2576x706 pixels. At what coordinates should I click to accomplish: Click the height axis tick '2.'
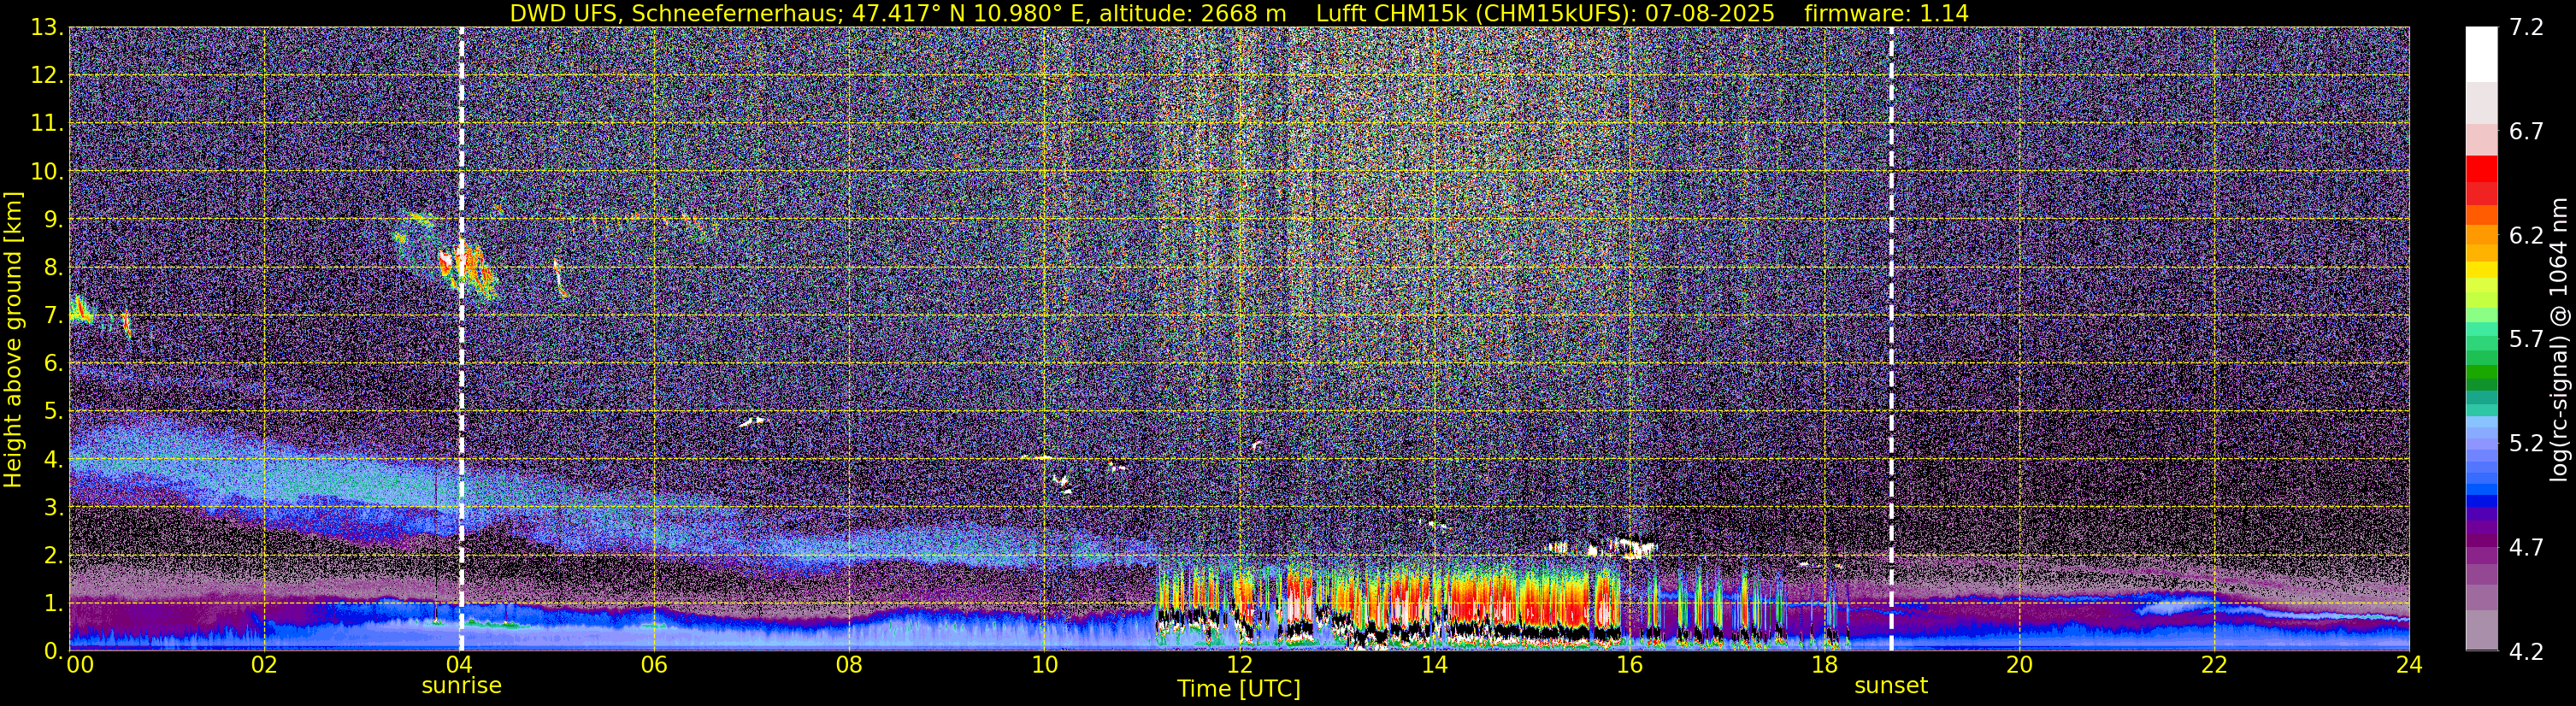[x=54, y=555]
